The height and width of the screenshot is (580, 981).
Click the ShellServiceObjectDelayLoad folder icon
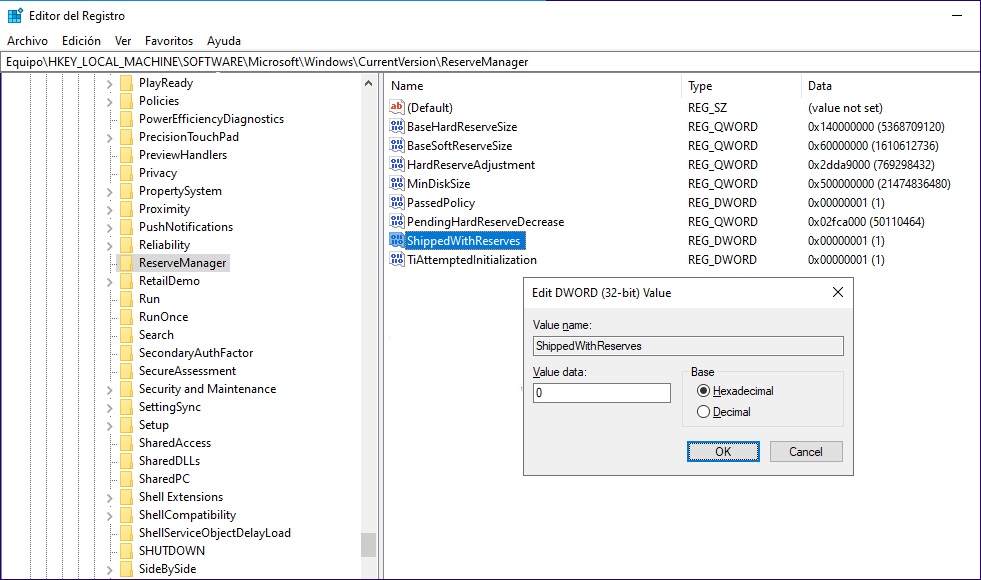point(126,533)
